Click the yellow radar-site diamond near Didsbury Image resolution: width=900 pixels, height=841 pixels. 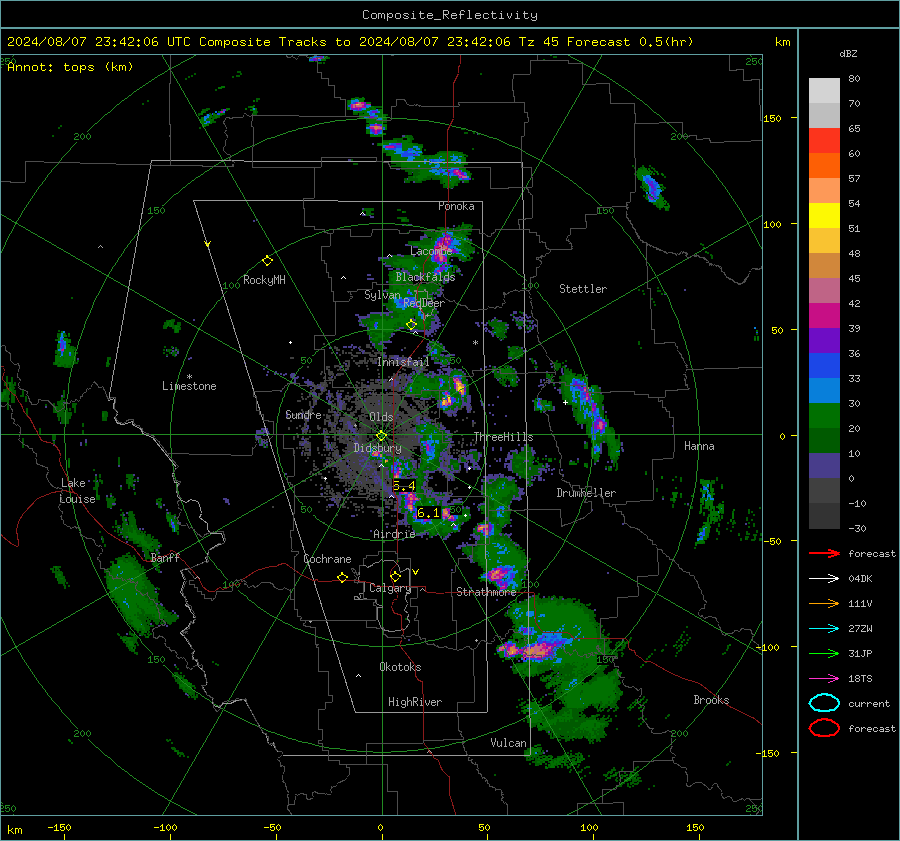(381, 436)
